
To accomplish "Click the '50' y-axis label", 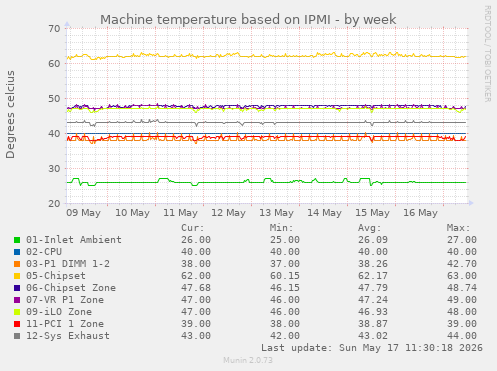I will click(54, 99).
